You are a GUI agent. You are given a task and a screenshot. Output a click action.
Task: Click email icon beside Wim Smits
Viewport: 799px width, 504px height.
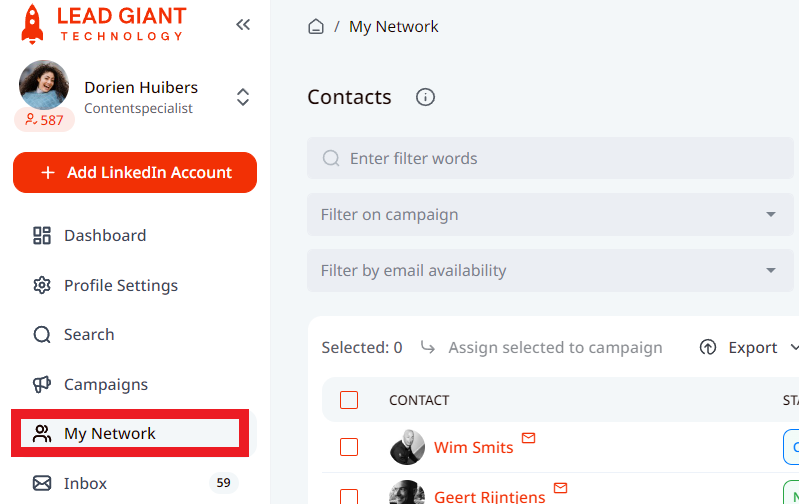(x=528, y=438)
